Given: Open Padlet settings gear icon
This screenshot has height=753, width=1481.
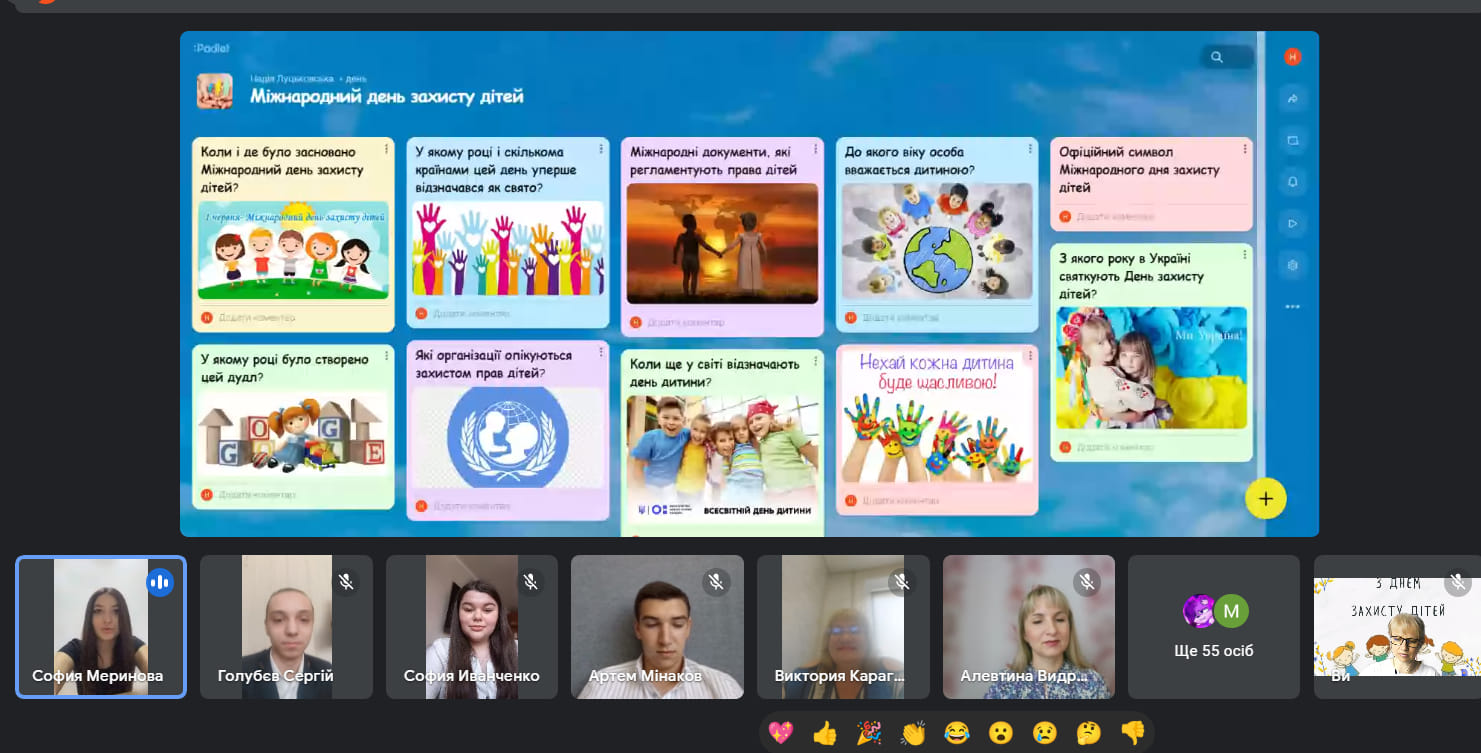Looking at the screenshot, I should click(x=1292, y=265).
